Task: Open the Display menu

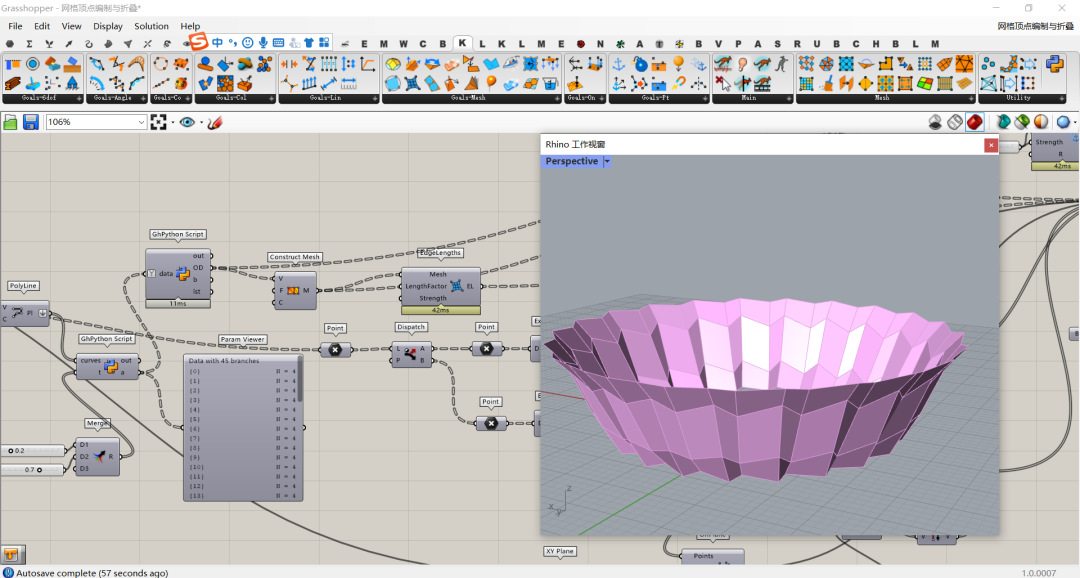Action: click(x=108, y=26)
